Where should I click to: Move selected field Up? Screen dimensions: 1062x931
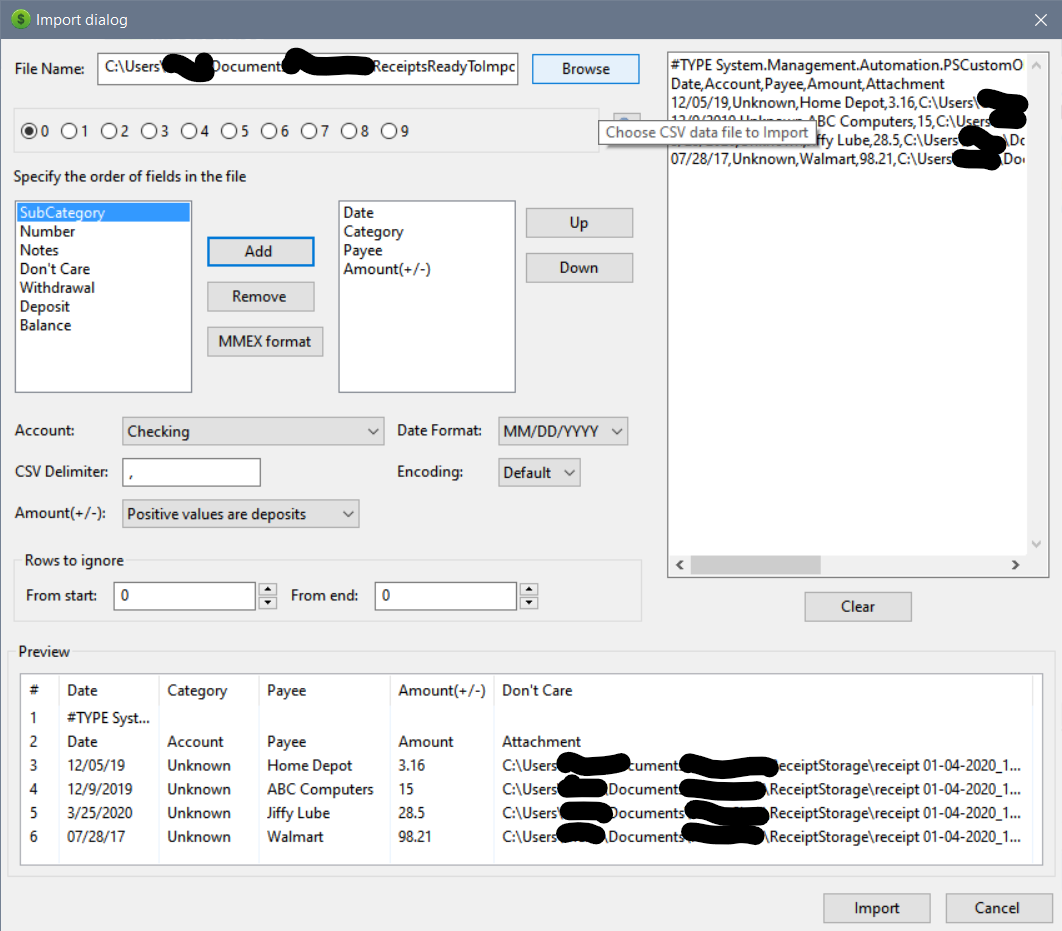click(579, 223)
